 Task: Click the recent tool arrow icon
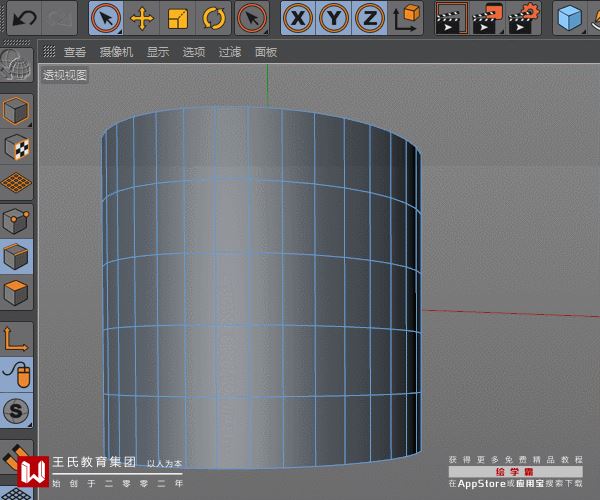pos(252,18)
